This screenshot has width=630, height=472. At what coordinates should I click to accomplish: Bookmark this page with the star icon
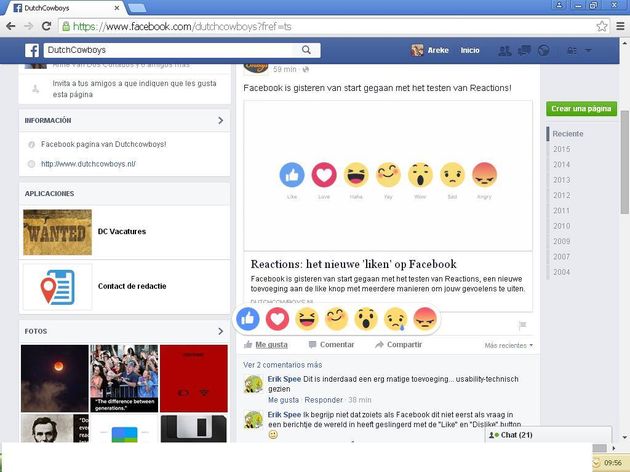pyautogui.click(x=602, y=25)
